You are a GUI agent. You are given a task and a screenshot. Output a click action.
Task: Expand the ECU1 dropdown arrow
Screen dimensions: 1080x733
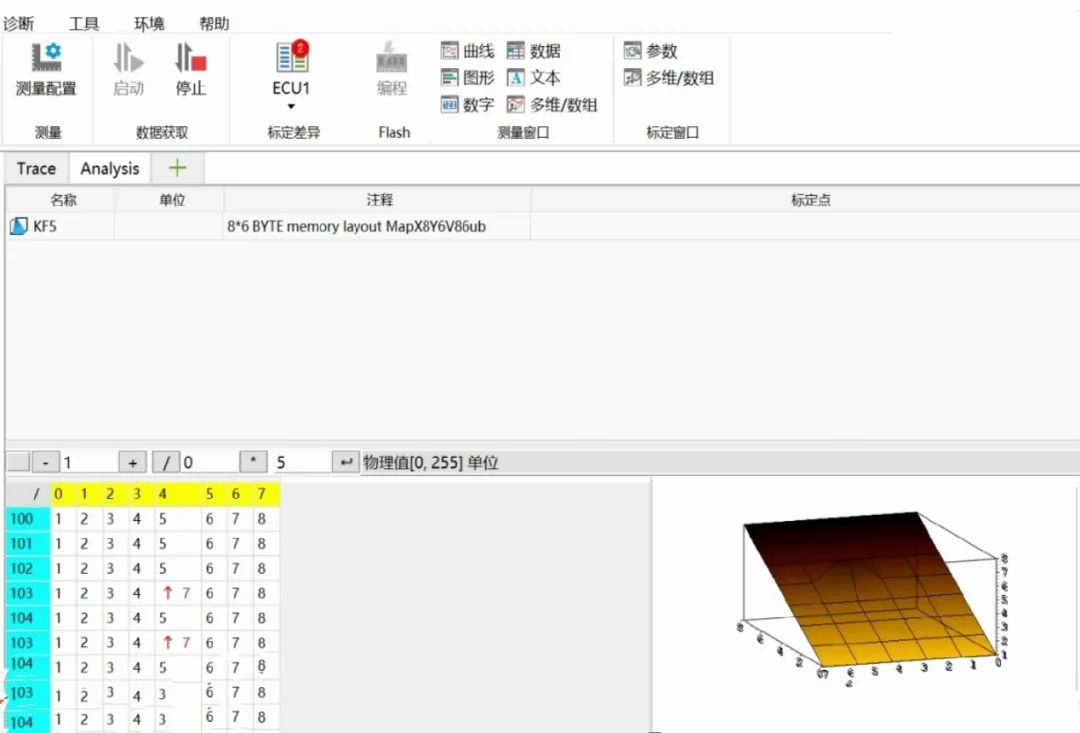pos(291,107)
